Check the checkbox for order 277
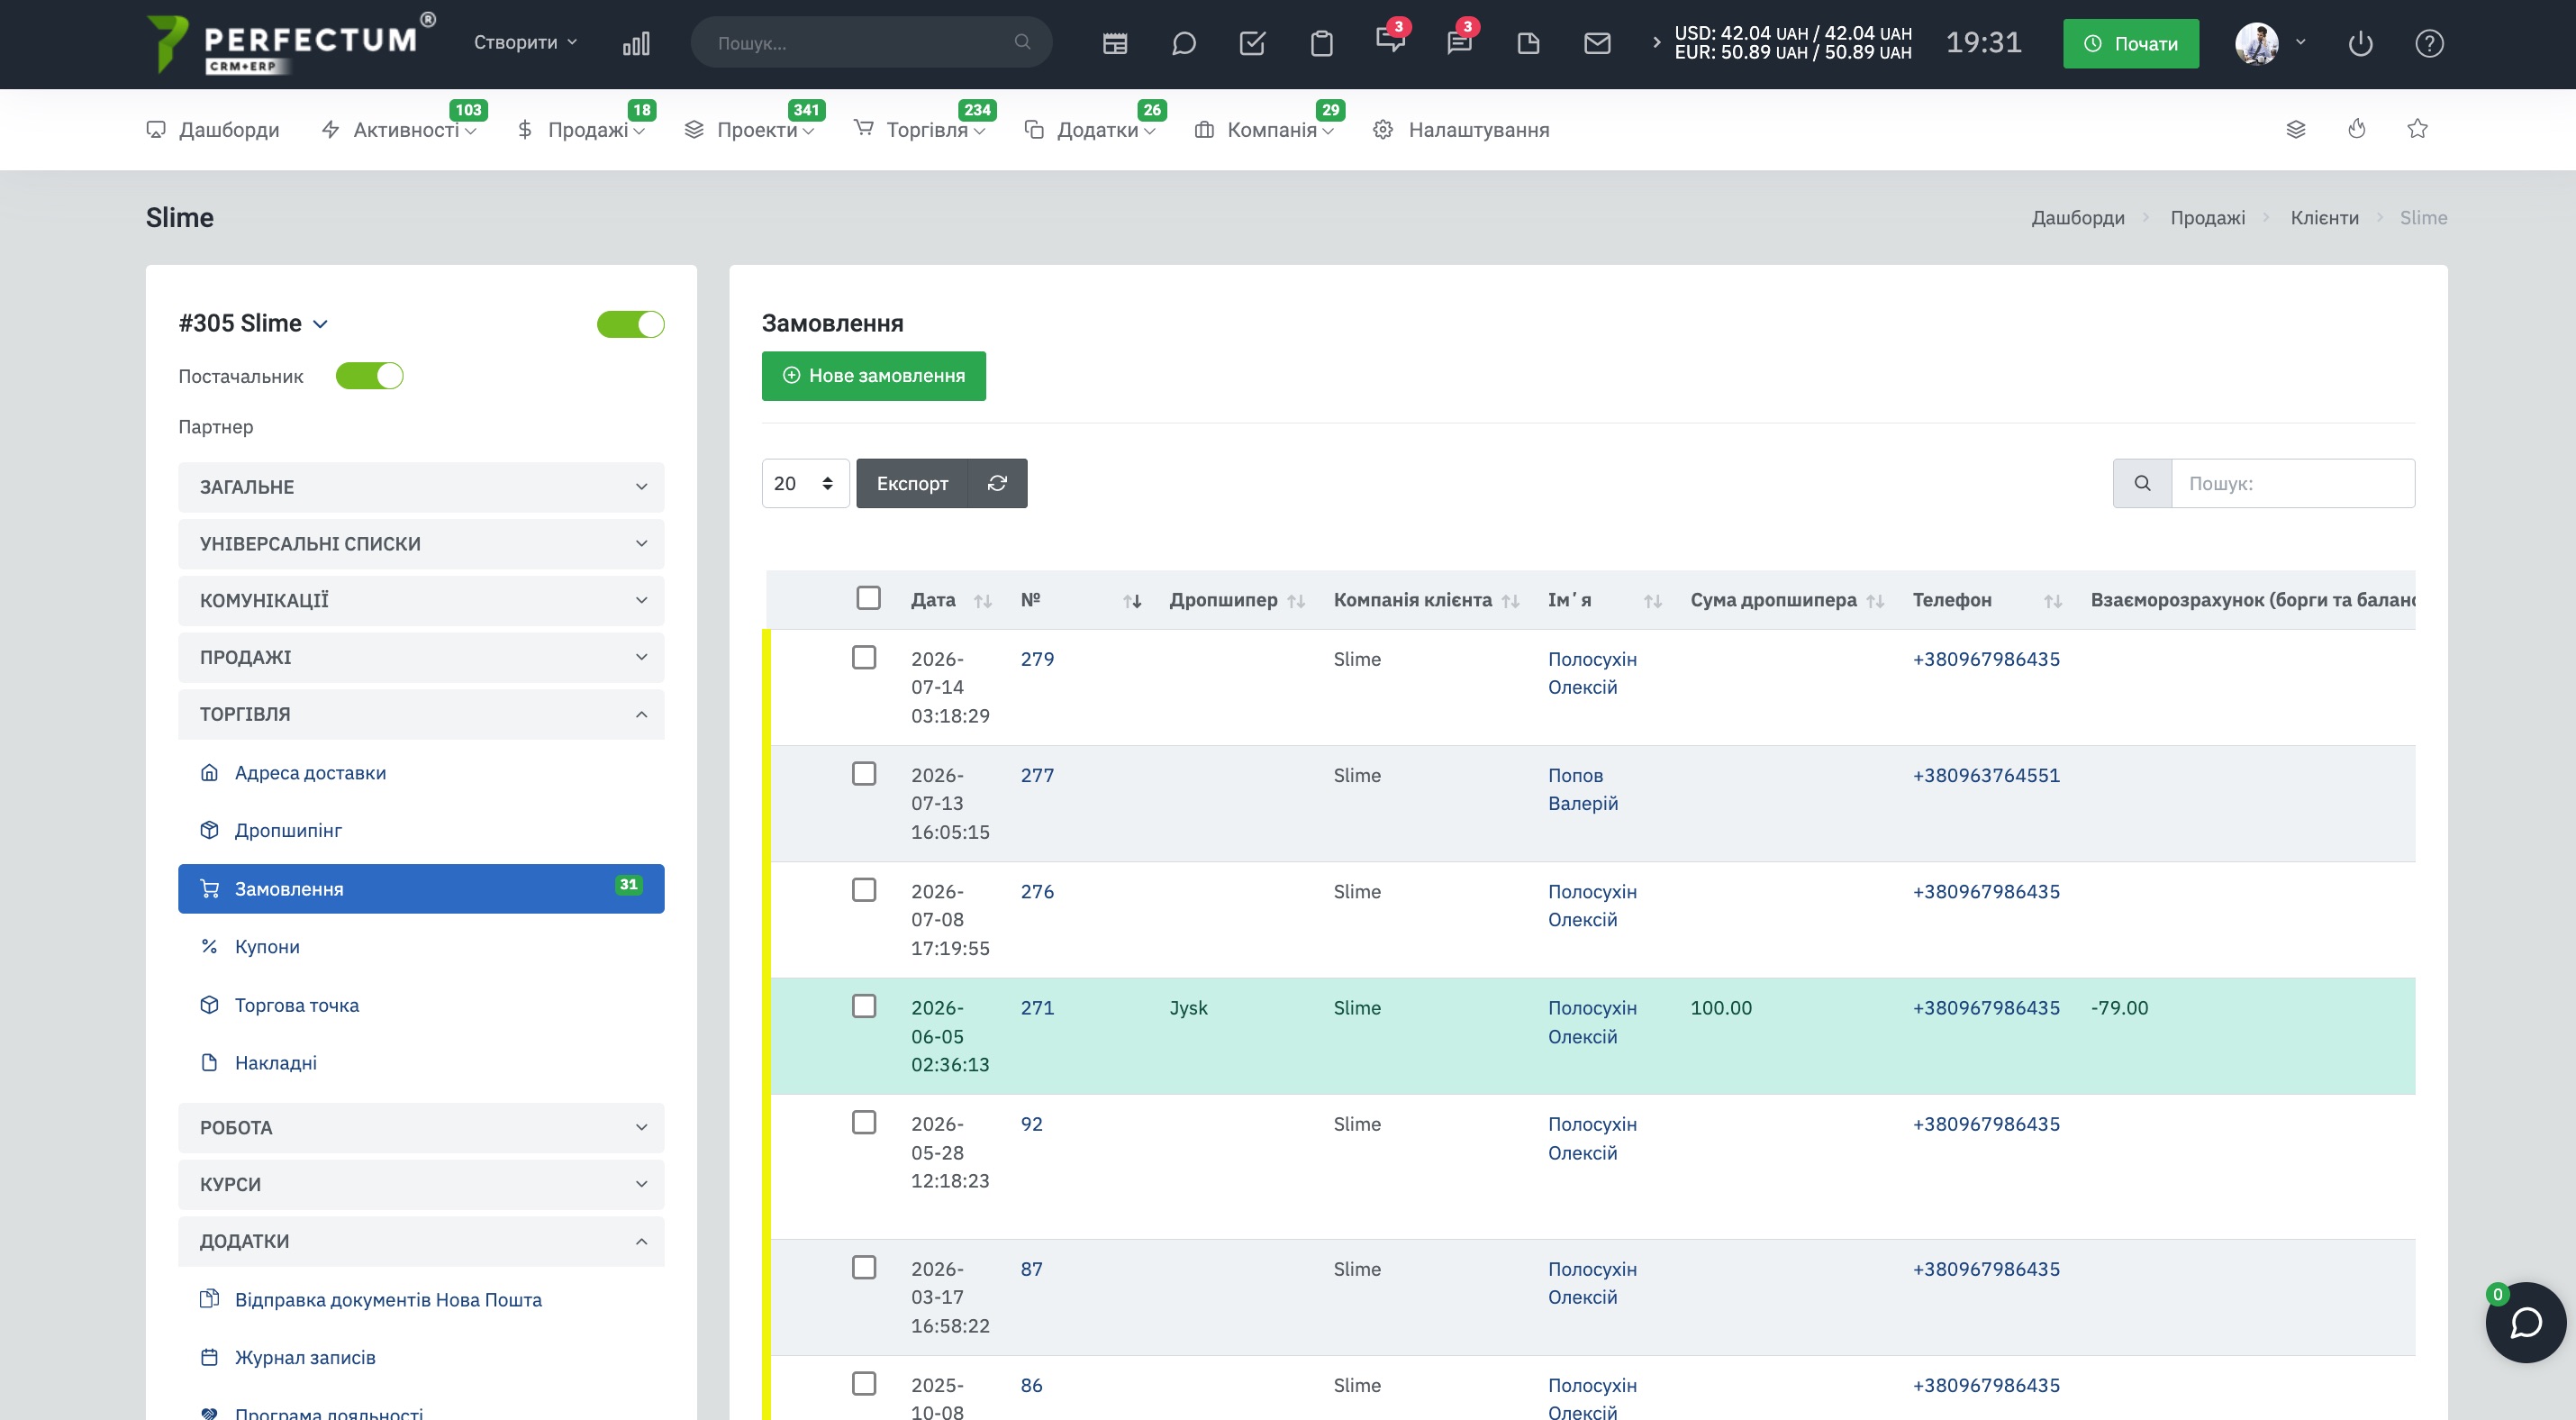2576x1420 pixels. [865, 773]
